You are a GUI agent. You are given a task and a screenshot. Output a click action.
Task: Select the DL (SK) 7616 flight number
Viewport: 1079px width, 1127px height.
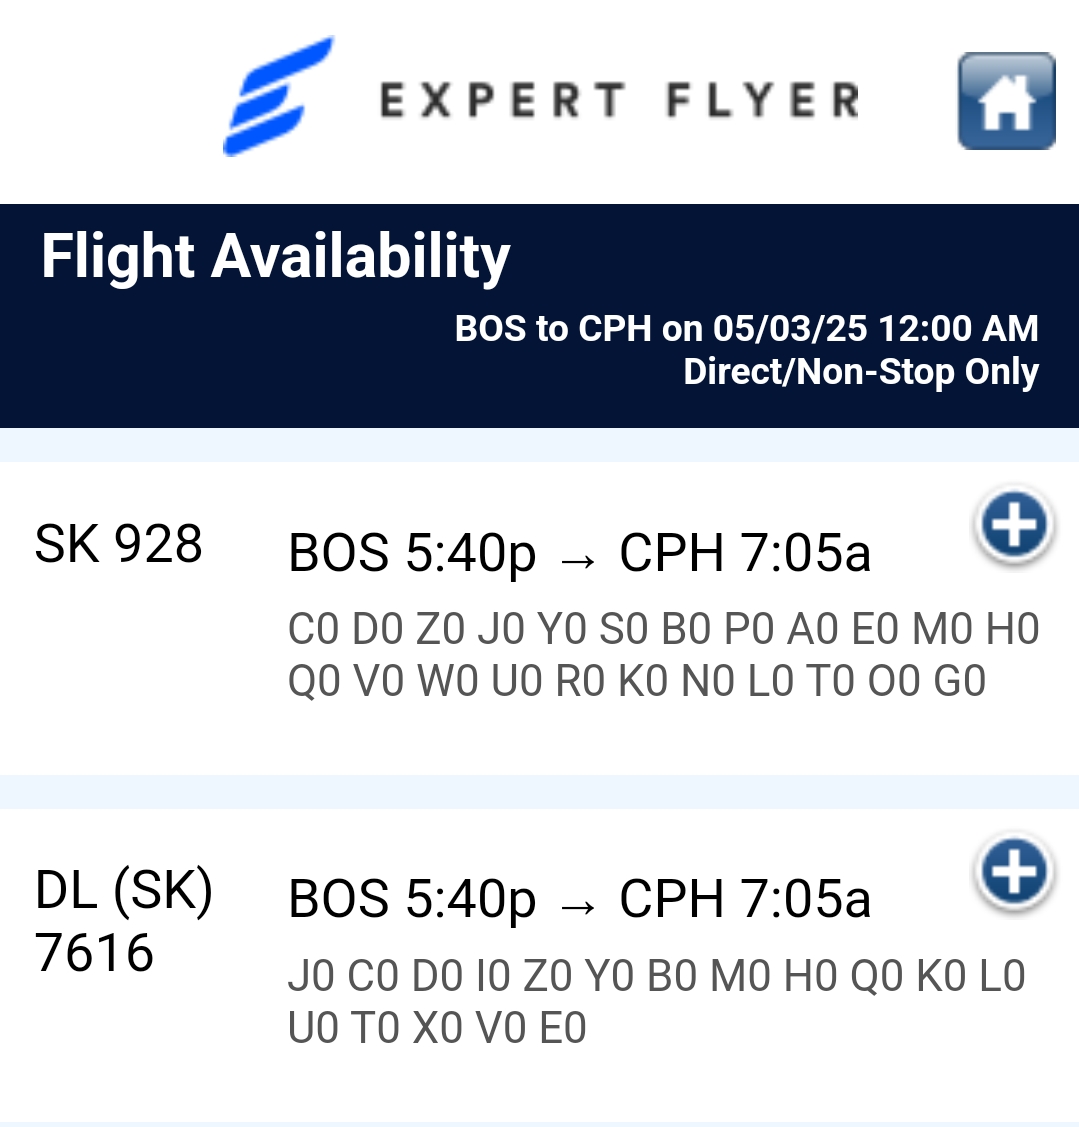123,921
